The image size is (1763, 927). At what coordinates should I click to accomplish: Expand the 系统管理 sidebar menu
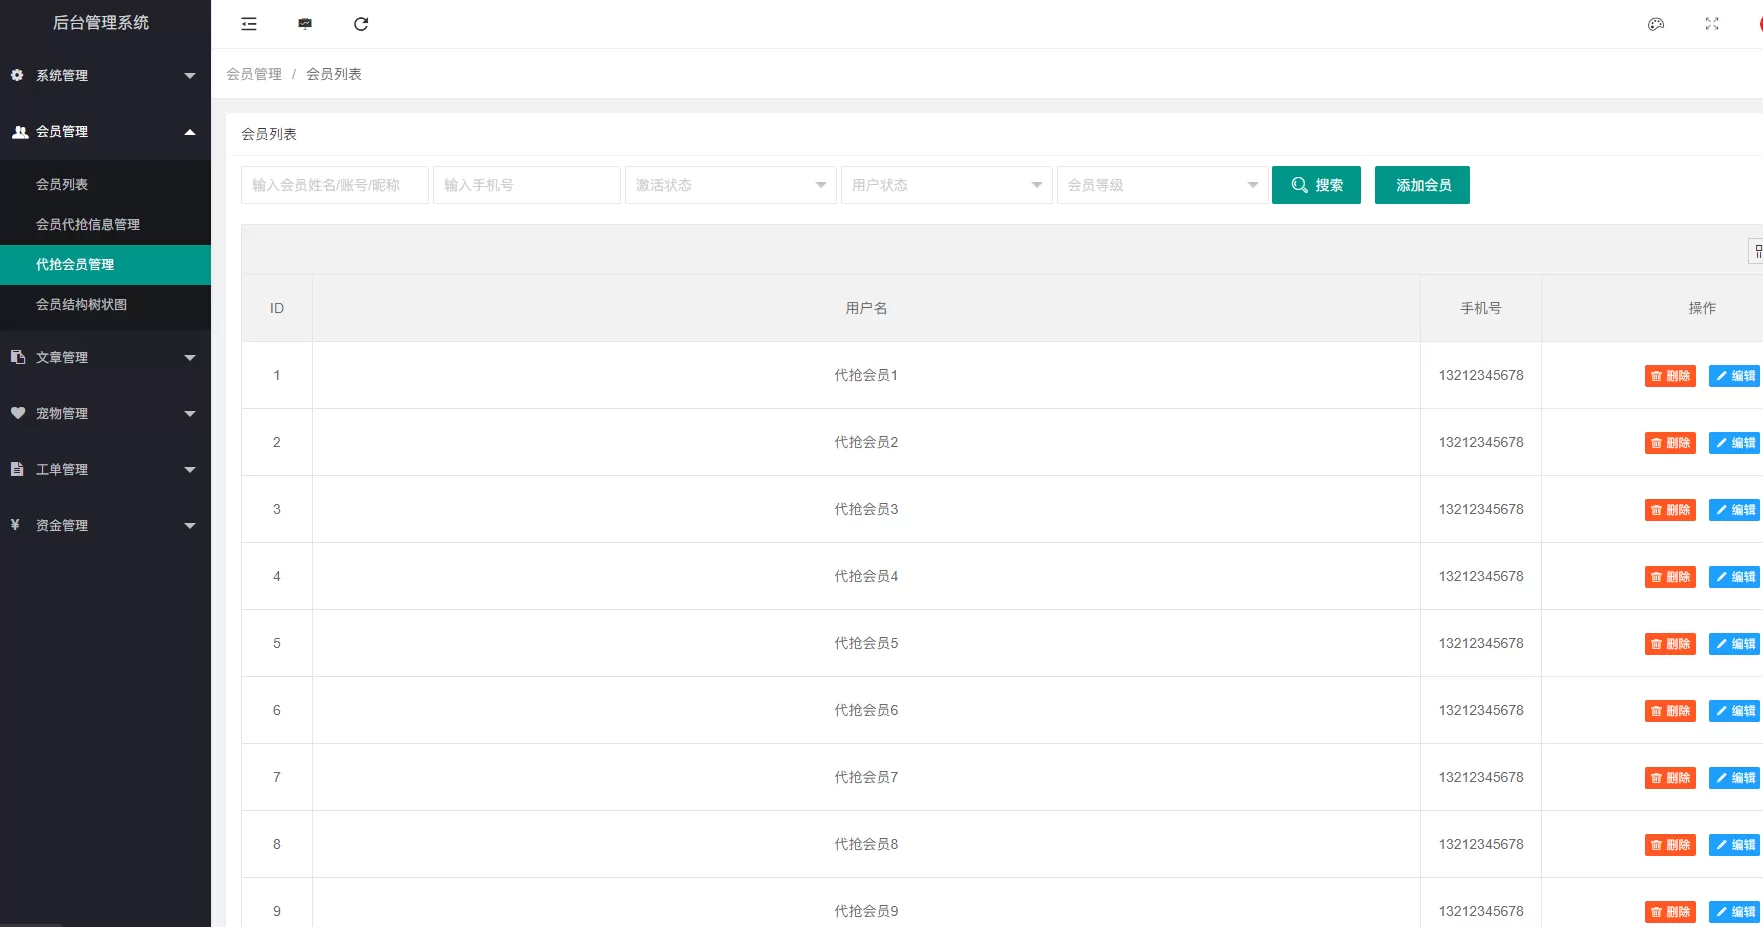click(x=105, y=76)
